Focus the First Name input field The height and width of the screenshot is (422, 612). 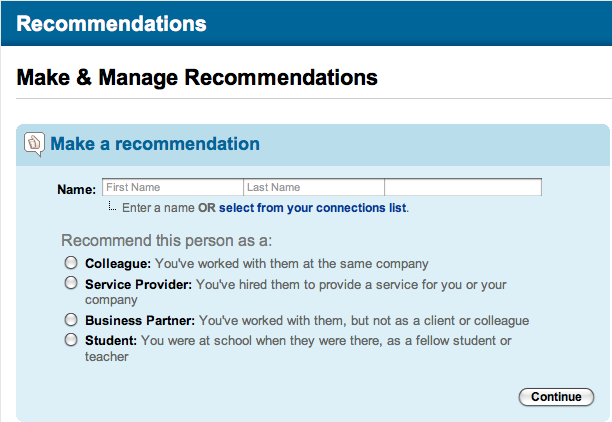(172, 187)
